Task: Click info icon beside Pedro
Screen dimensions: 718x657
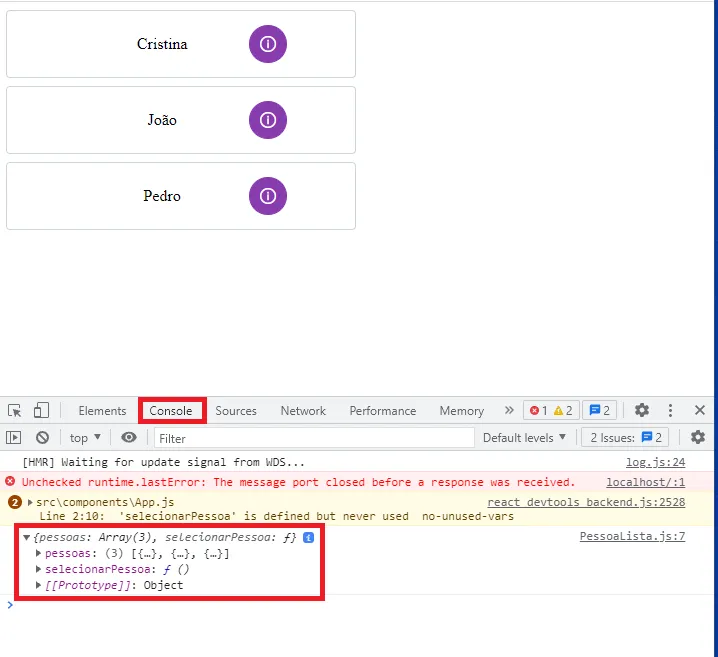Action: point(268,196)
